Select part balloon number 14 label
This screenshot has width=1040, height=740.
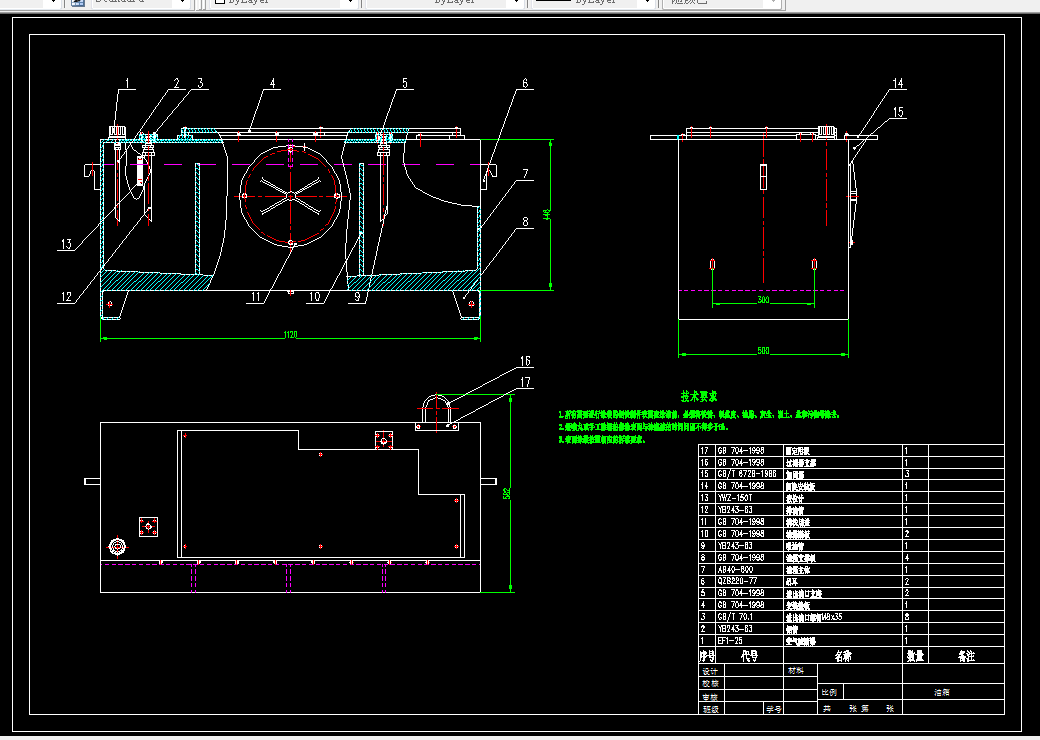tap(898, 84)
